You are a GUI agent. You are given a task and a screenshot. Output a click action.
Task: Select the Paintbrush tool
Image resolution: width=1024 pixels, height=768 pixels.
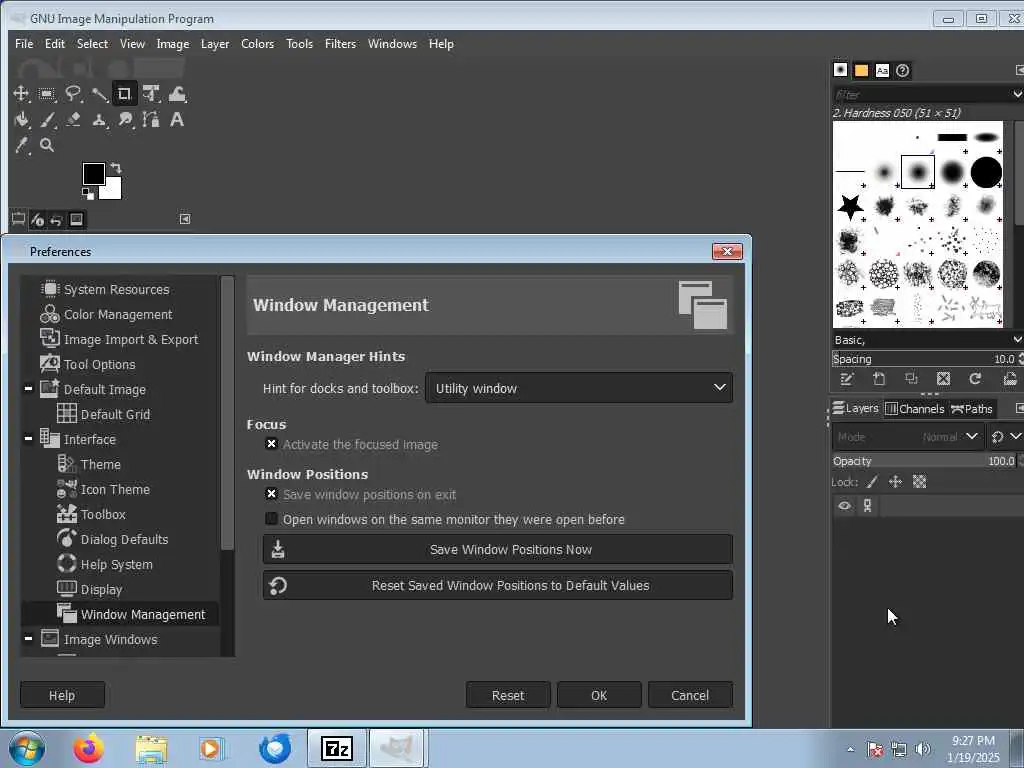tap(47, 120)
